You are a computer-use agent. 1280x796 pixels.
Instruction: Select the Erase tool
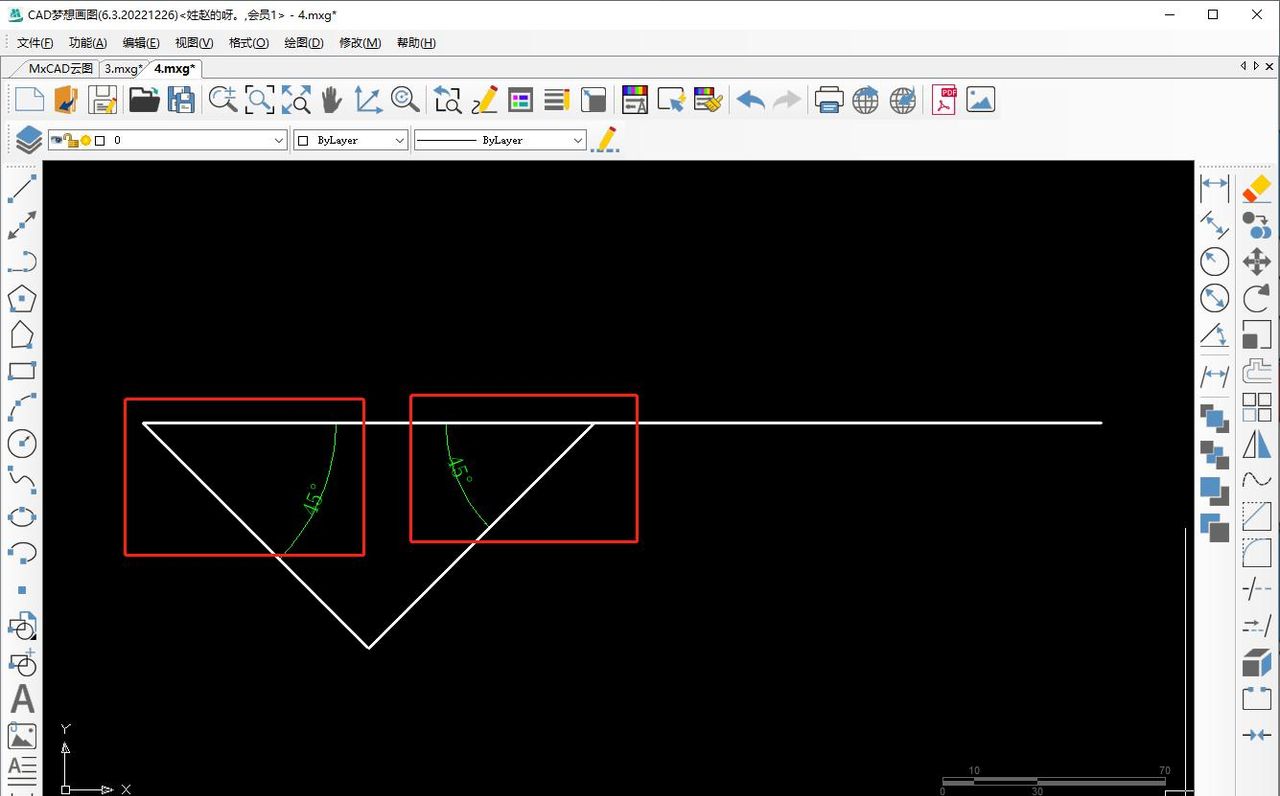[x=1257, y=188]
